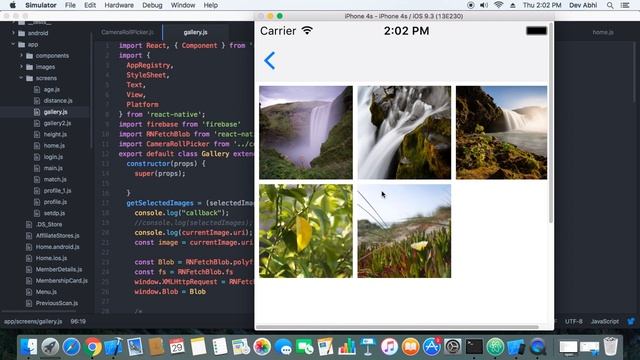Collapse the screens folder
Screen dimensions: 640x360
pyautogui.click(x=22, y=78)
